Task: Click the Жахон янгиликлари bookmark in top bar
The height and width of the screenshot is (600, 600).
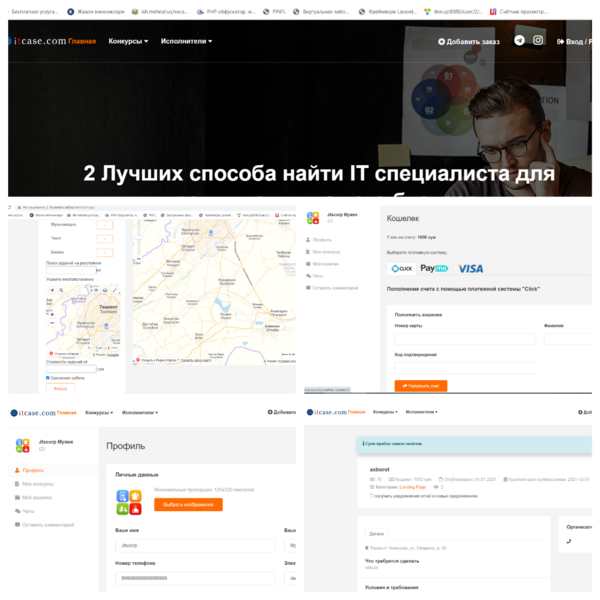Action: pos(96,12)
